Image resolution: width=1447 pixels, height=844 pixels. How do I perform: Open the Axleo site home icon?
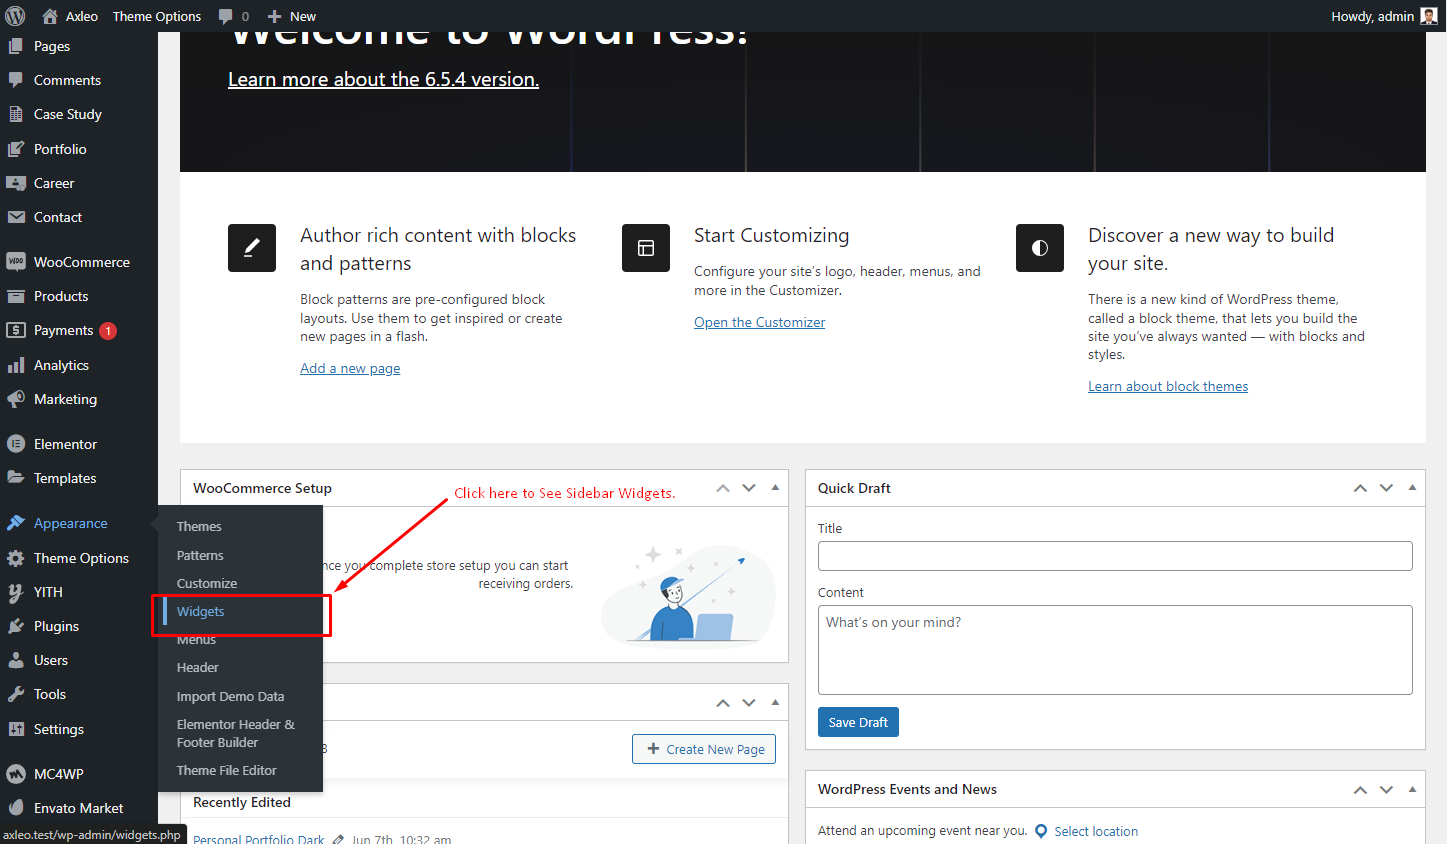point(50,16)
